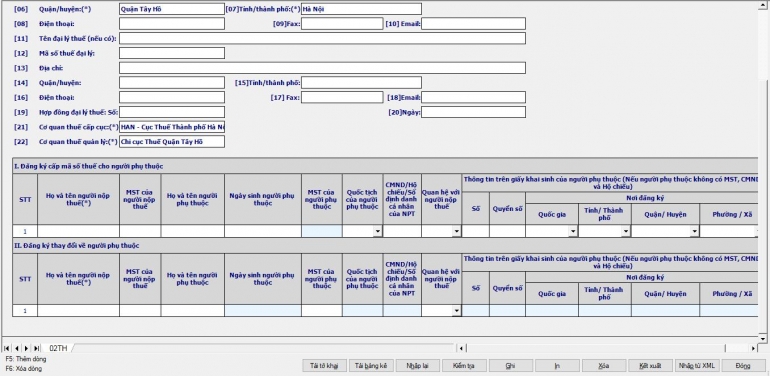Viewport: 770px width, 376px height.
Task: Open Quốc tịch dropdown in section I row
Action: pos(378,231)
